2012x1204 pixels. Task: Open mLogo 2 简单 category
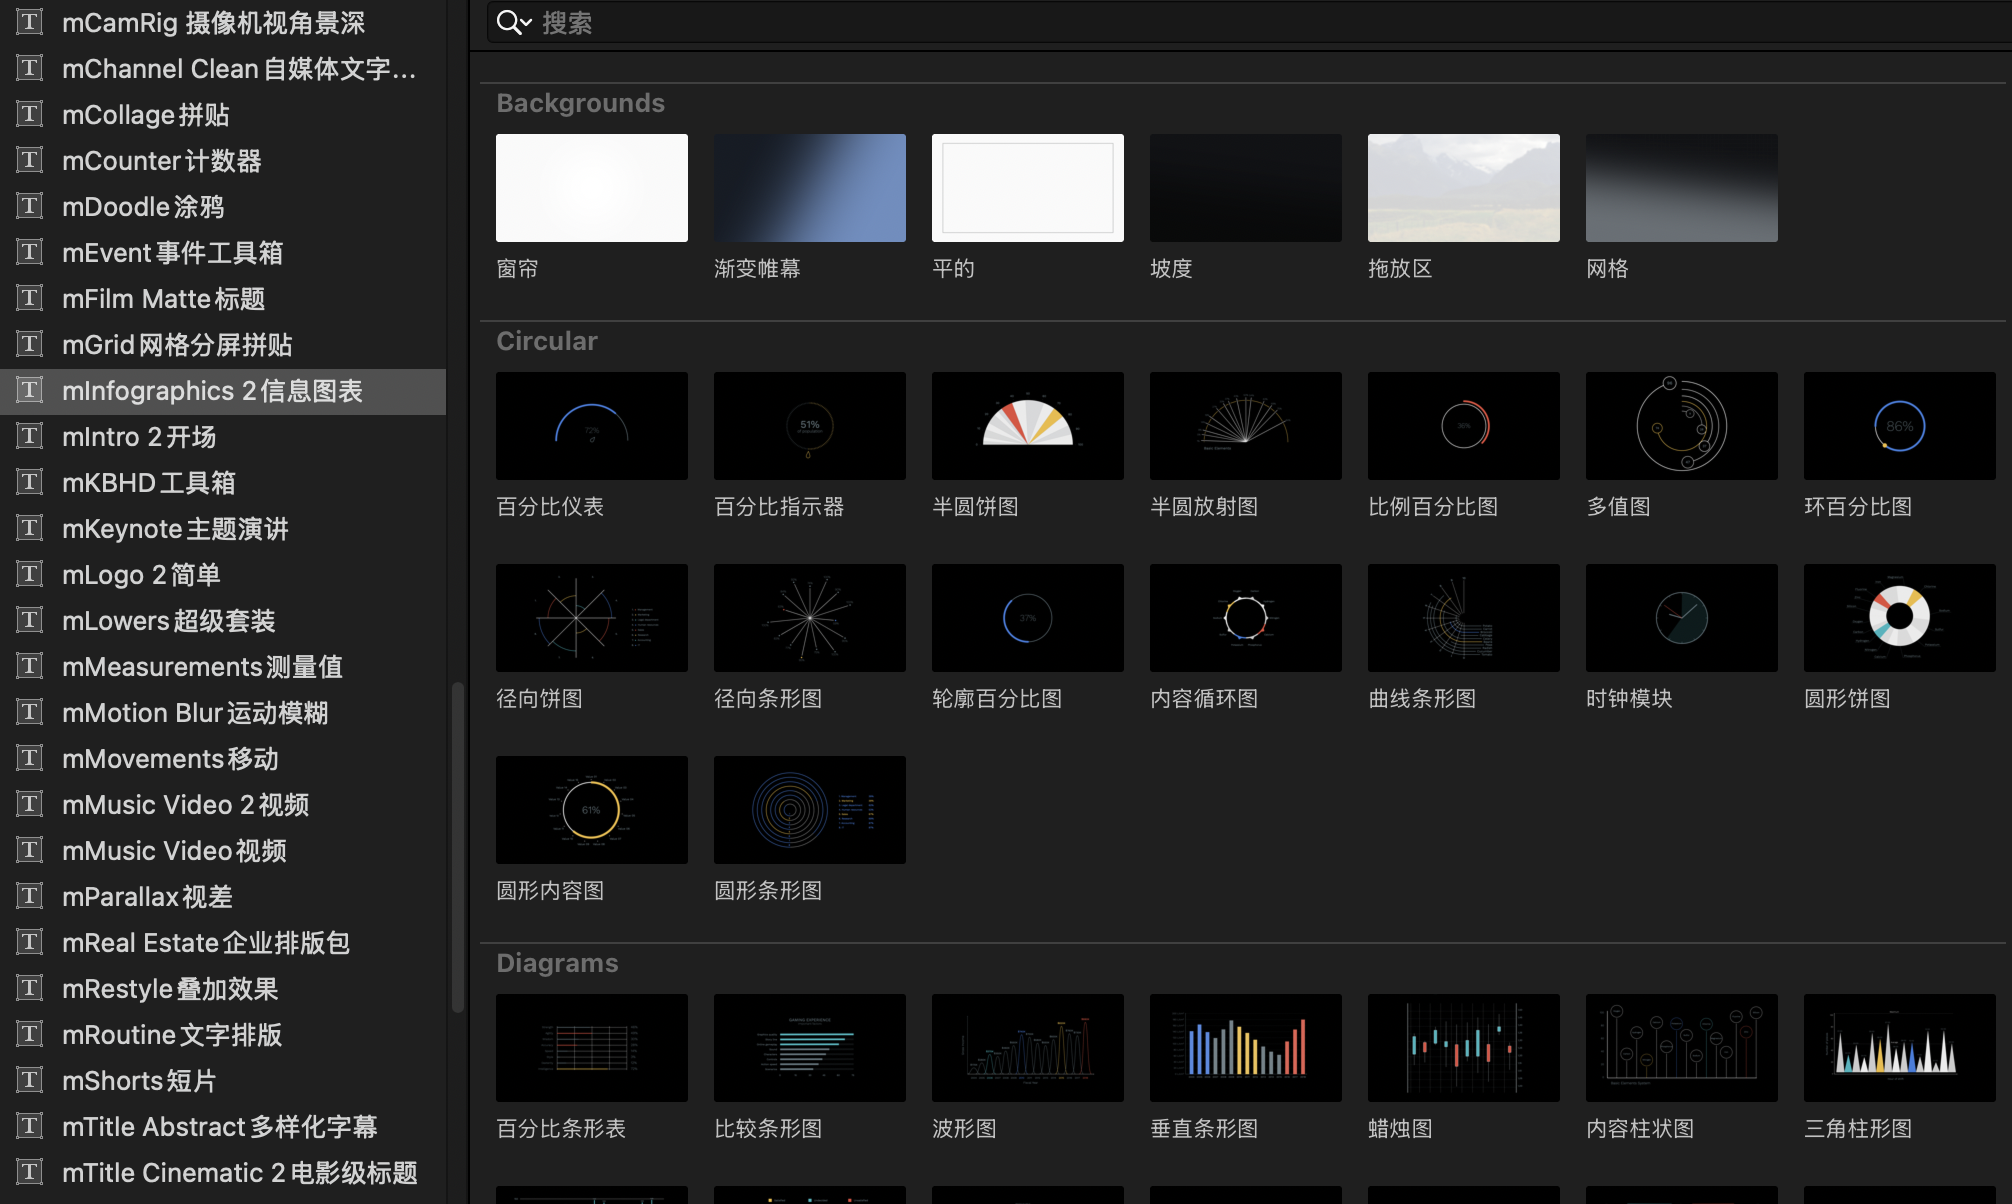[x=223, y=574]
